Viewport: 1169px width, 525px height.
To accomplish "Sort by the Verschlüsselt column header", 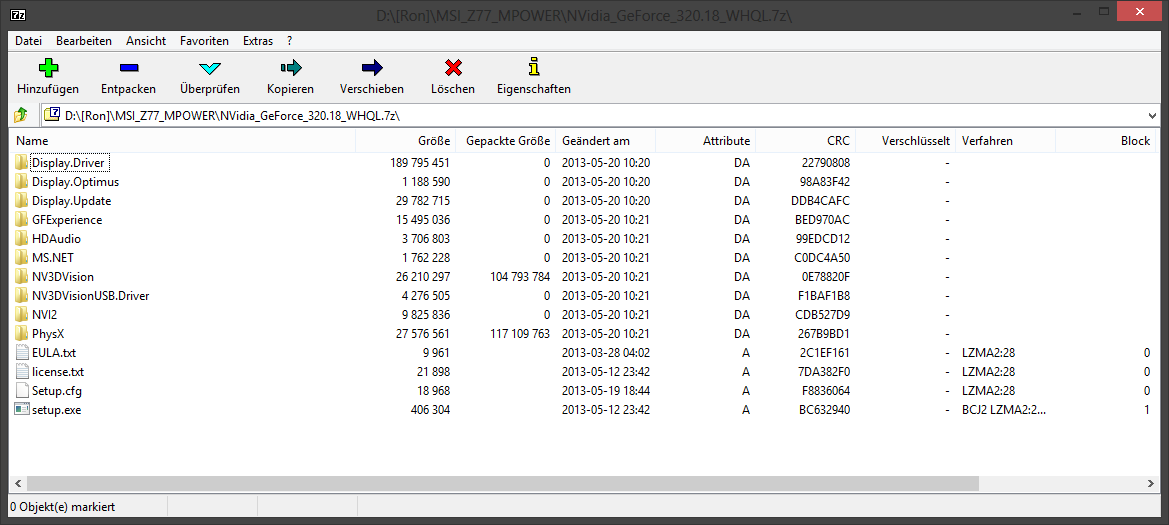I will [x=905, y=140].
